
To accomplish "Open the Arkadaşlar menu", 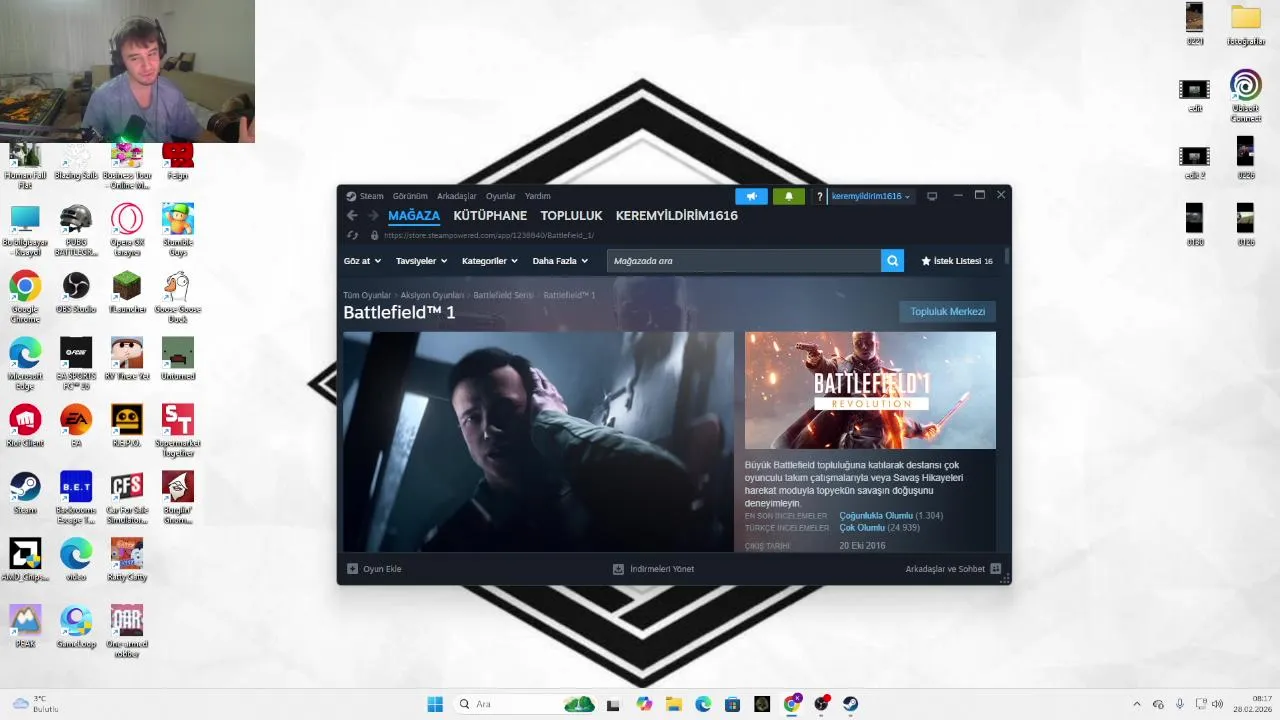I will click(x=457, y=196).
